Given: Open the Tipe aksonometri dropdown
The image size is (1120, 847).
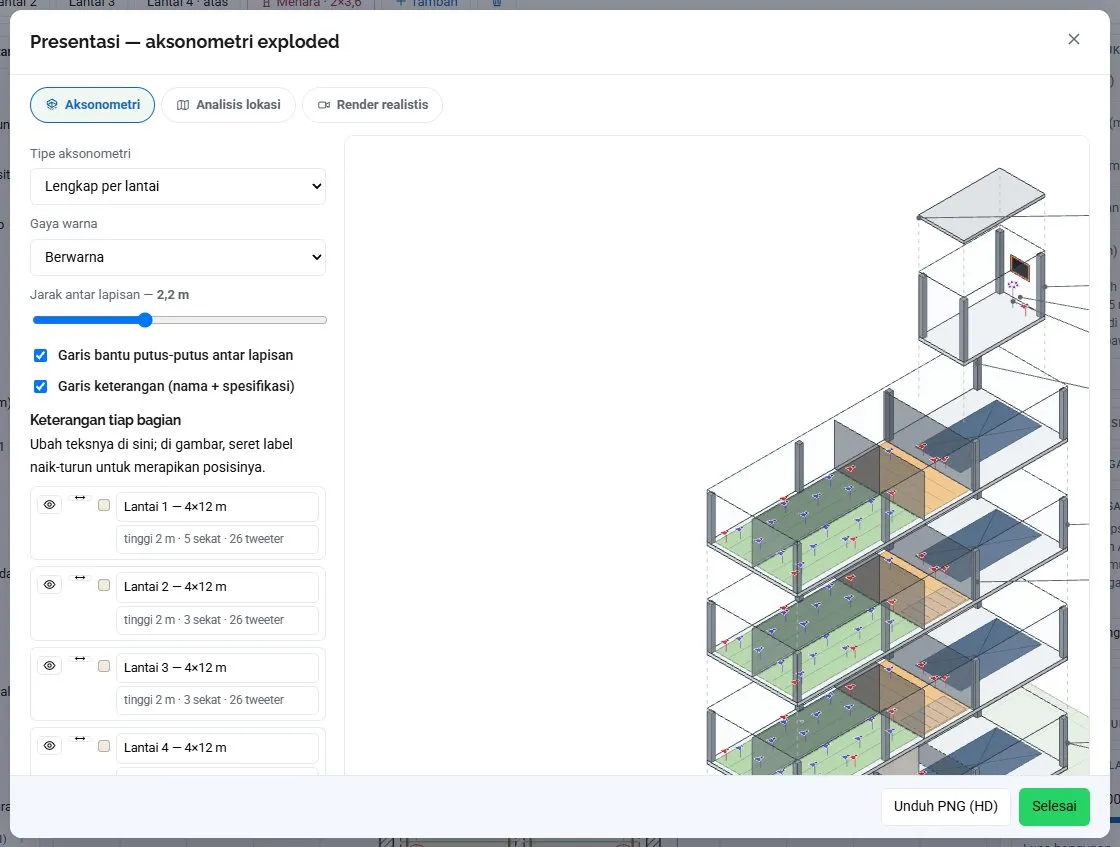Looking at the screenshot, I should (178, 186).
